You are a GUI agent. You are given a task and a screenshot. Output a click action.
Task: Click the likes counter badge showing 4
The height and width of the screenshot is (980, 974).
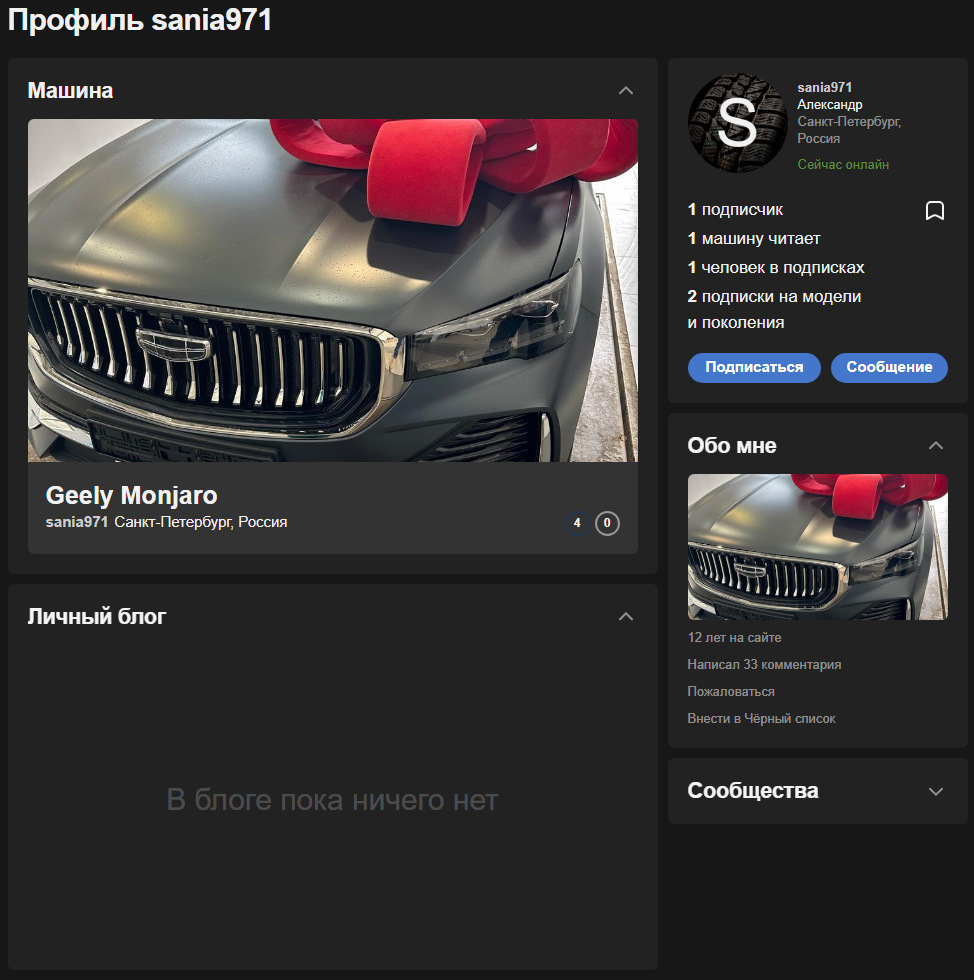tap(577, 523)
